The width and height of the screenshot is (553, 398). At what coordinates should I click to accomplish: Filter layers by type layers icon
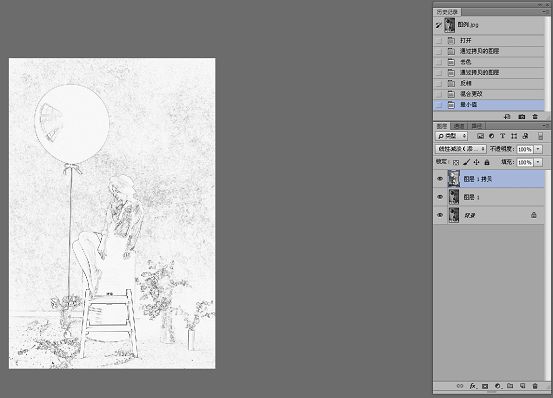(x=503, y=136)
